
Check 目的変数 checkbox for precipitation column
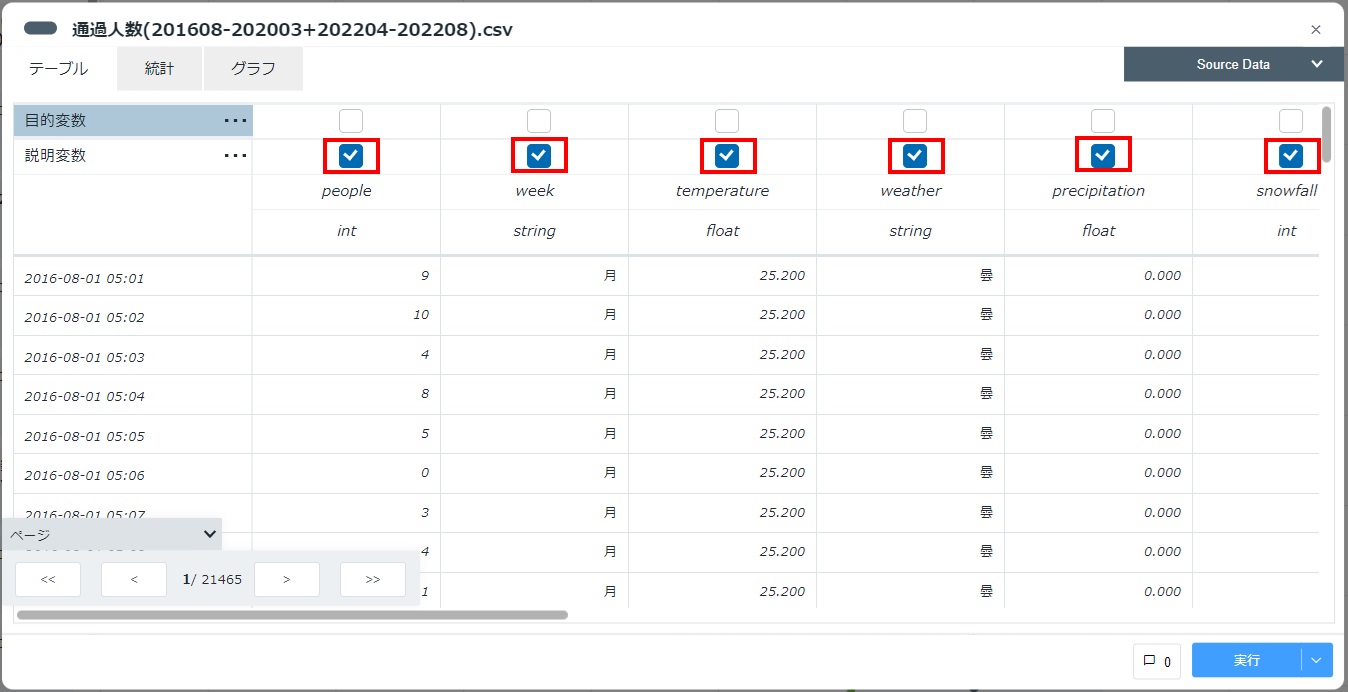point(1103,121)
